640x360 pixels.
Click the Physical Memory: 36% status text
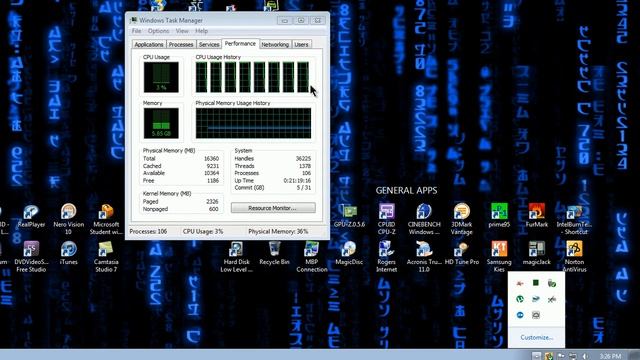tap(278, 231)
